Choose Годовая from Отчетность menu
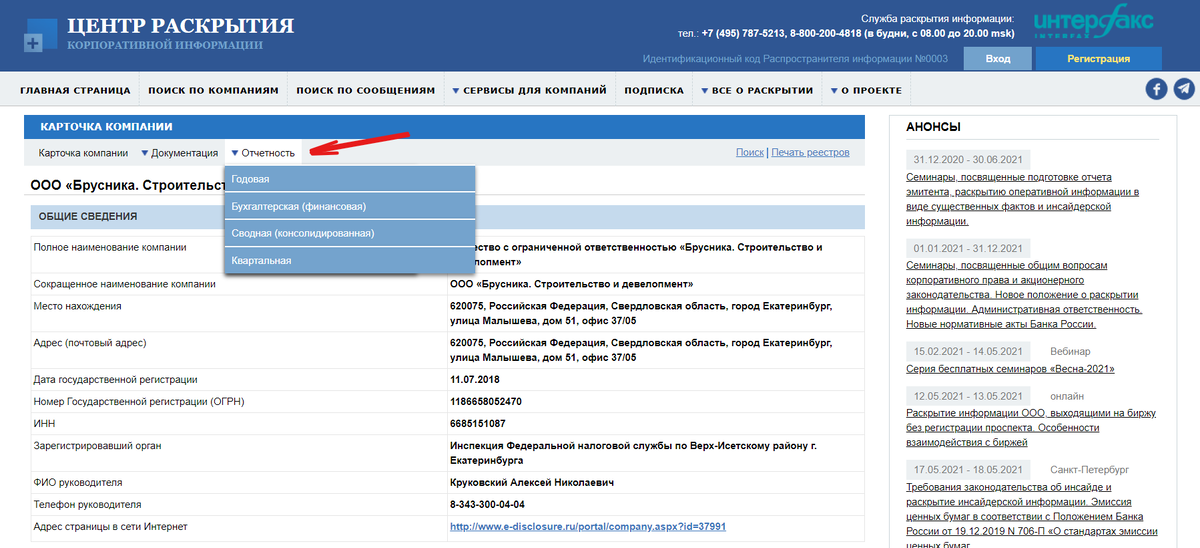 click(x=350, y=179)
